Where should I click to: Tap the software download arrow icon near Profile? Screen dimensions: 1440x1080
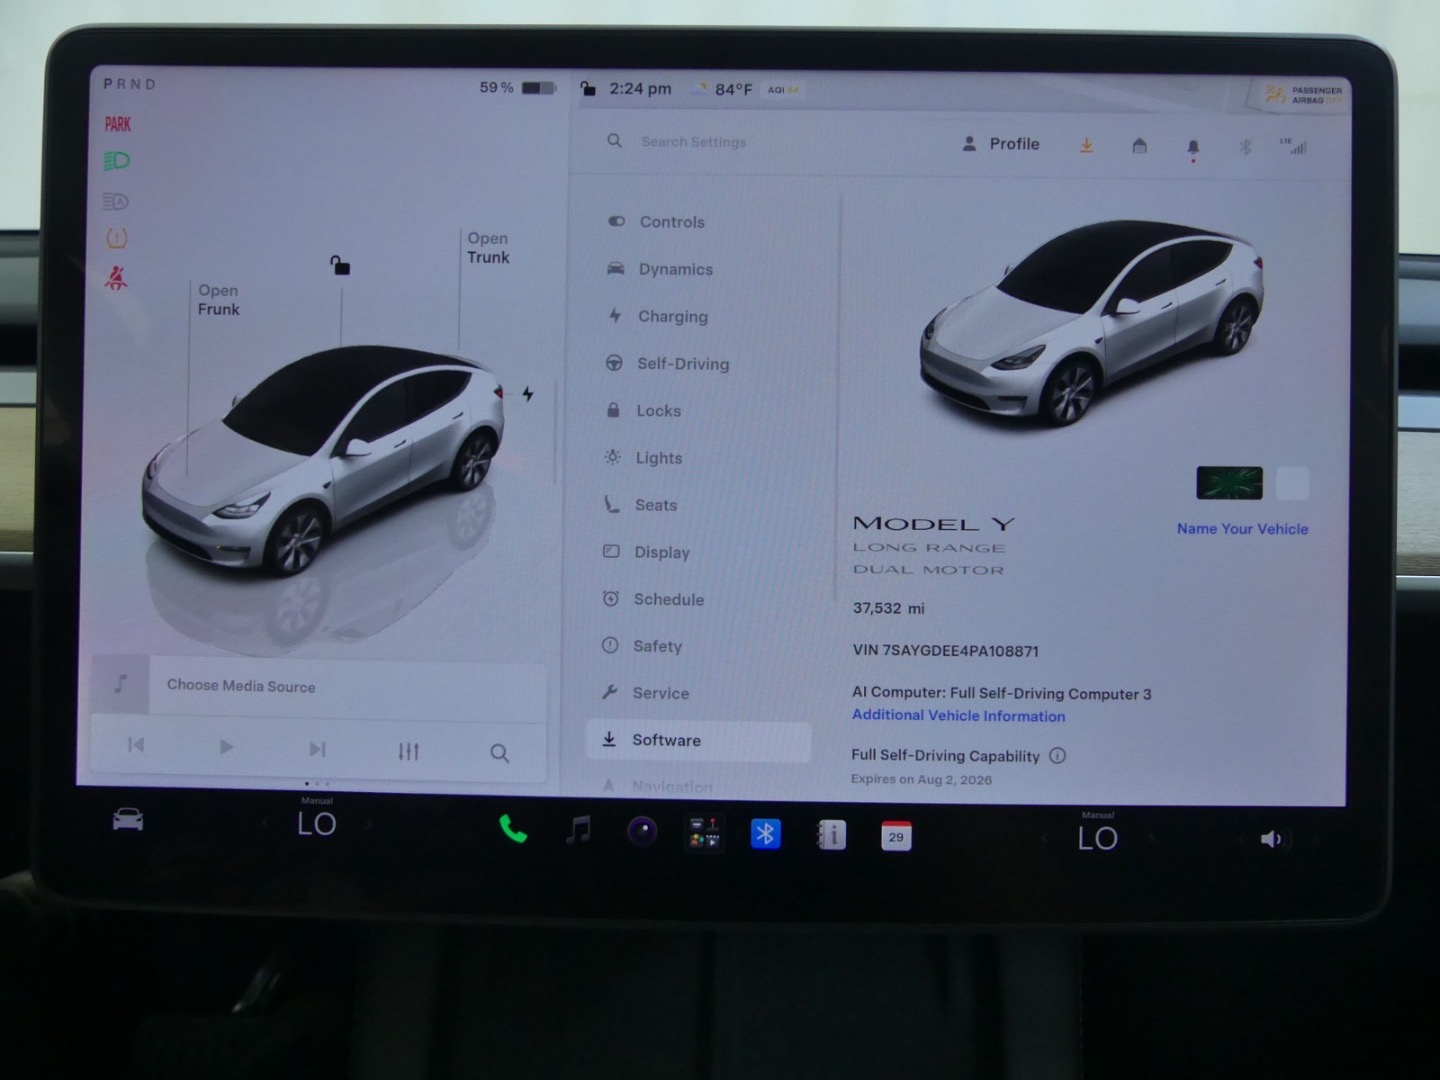[x=1086, y=146]
